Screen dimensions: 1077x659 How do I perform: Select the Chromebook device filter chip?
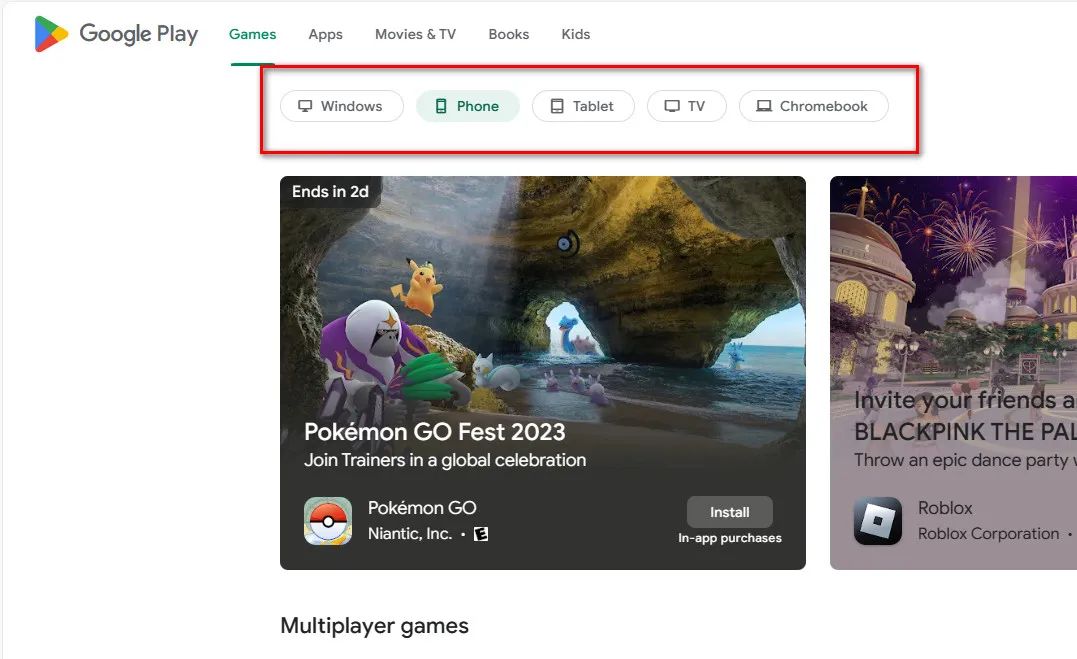[813, 106]
